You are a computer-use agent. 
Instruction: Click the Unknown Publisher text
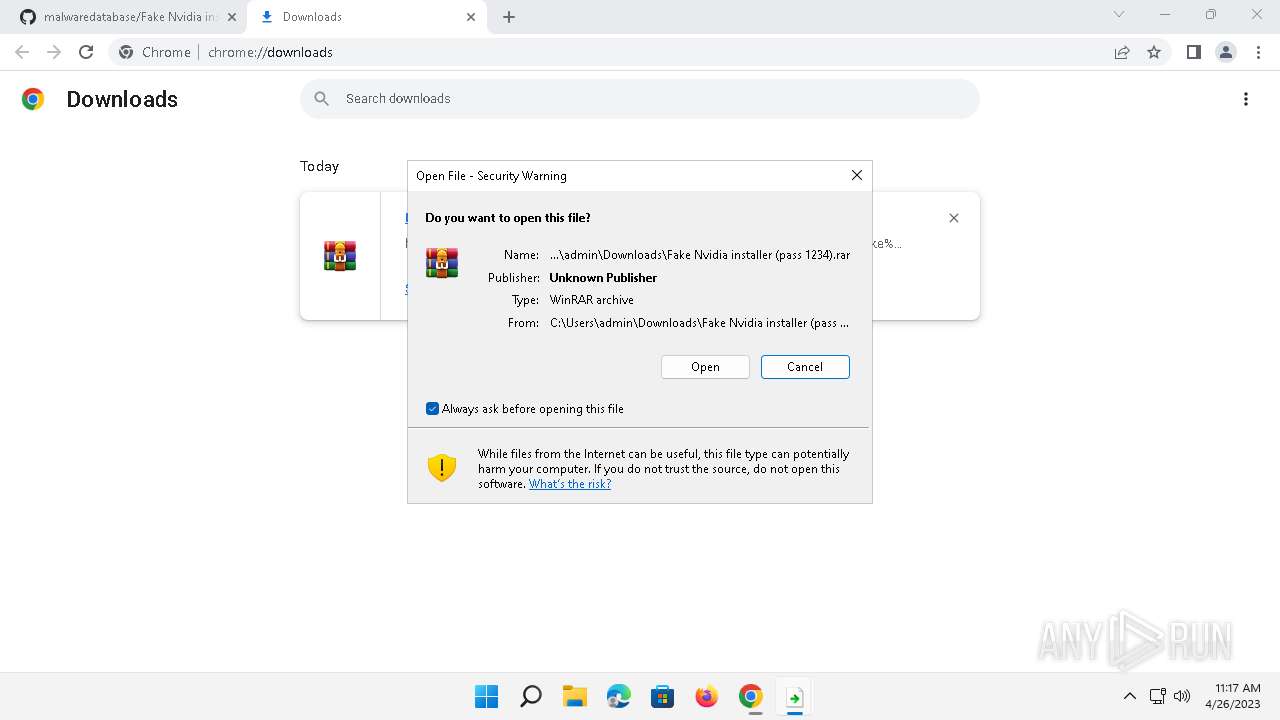603,278
